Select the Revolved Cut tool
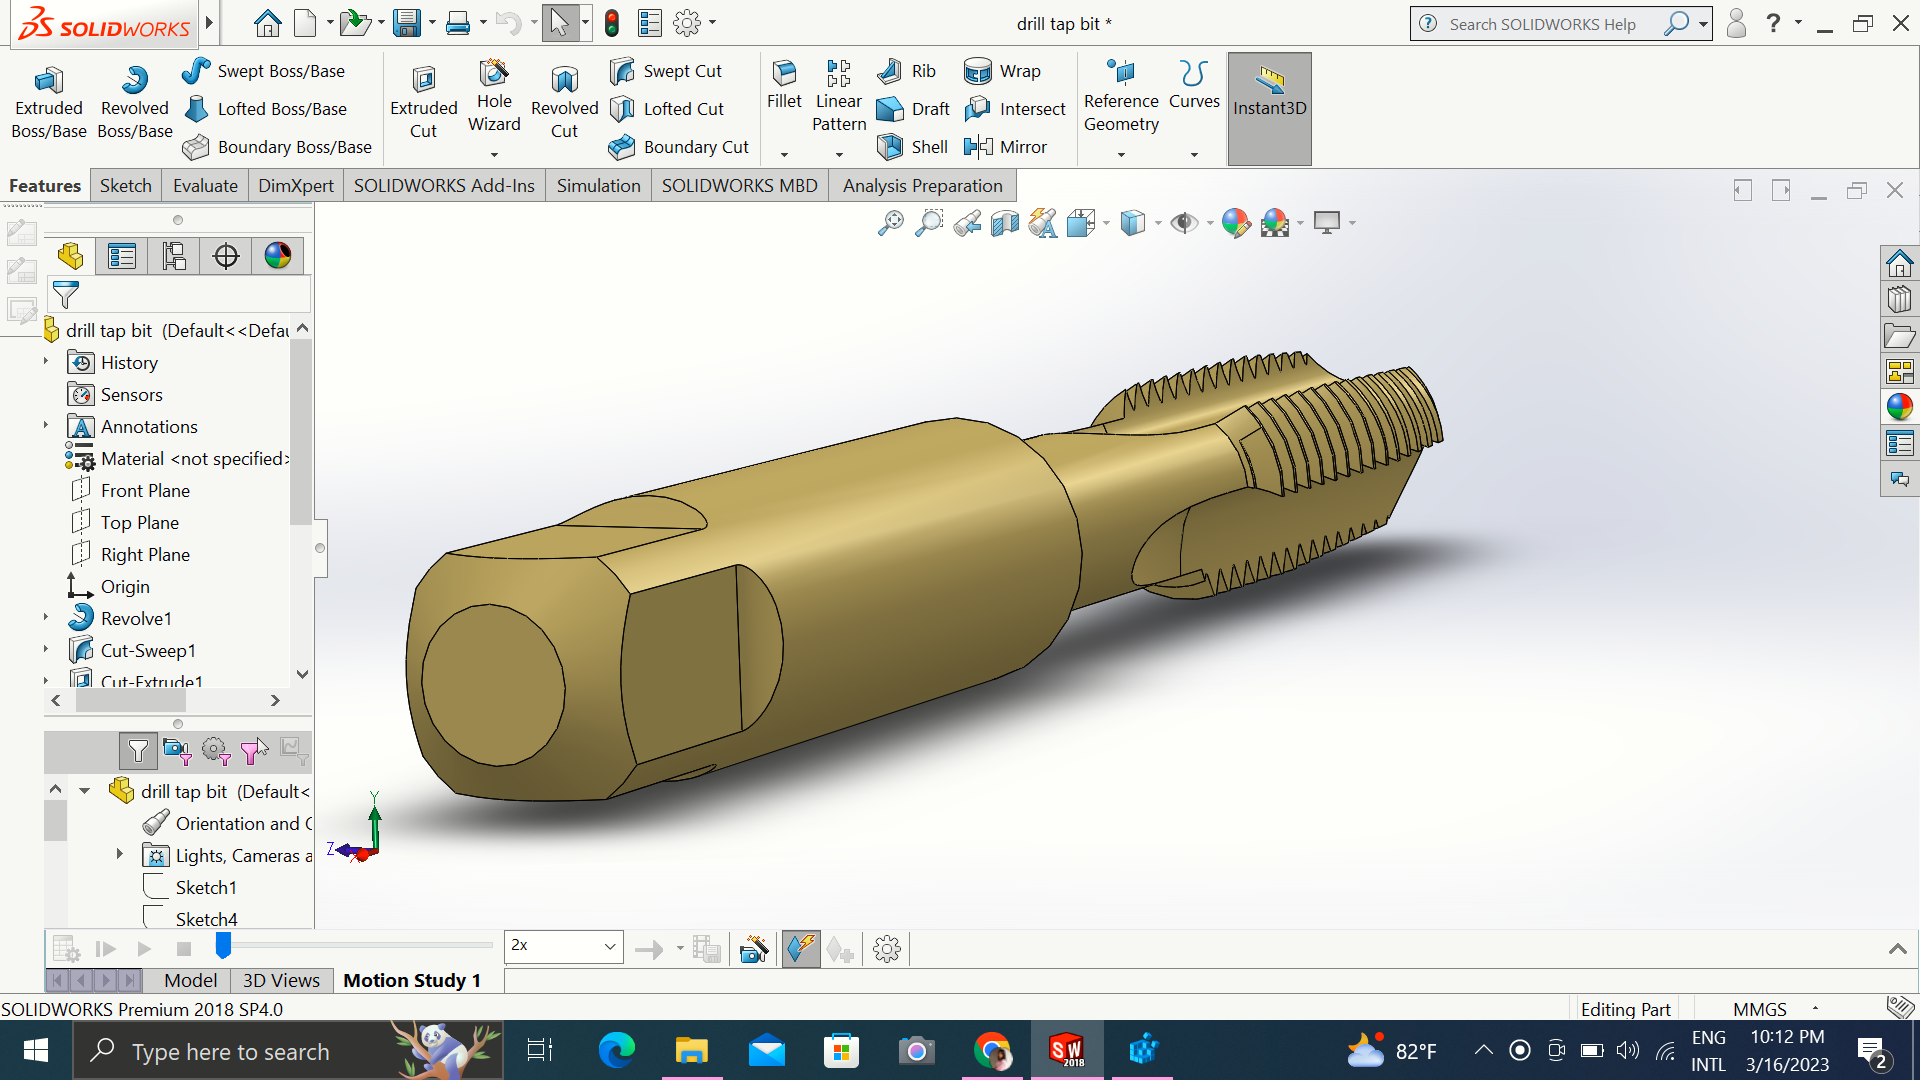 (564, 103)
